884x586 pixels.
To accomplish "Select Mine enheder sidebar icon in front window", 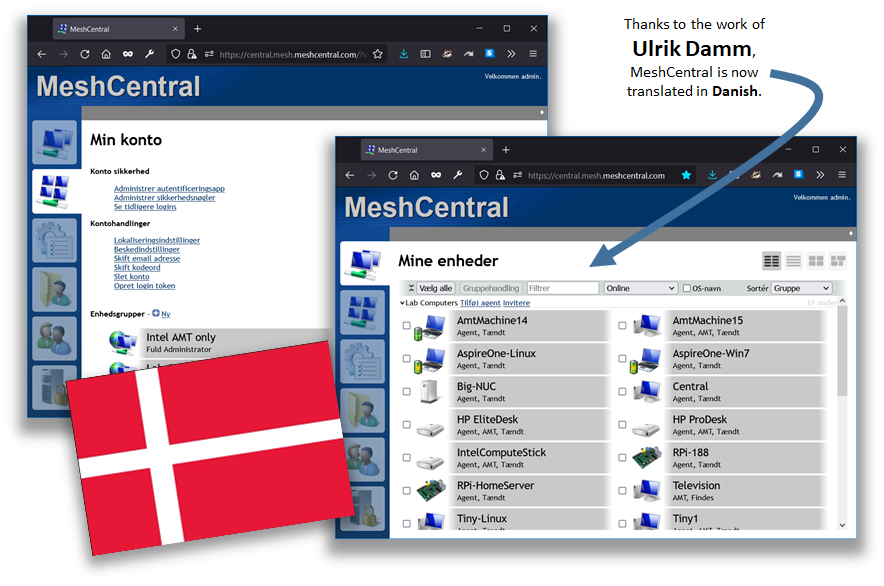I will coord(364,263).
